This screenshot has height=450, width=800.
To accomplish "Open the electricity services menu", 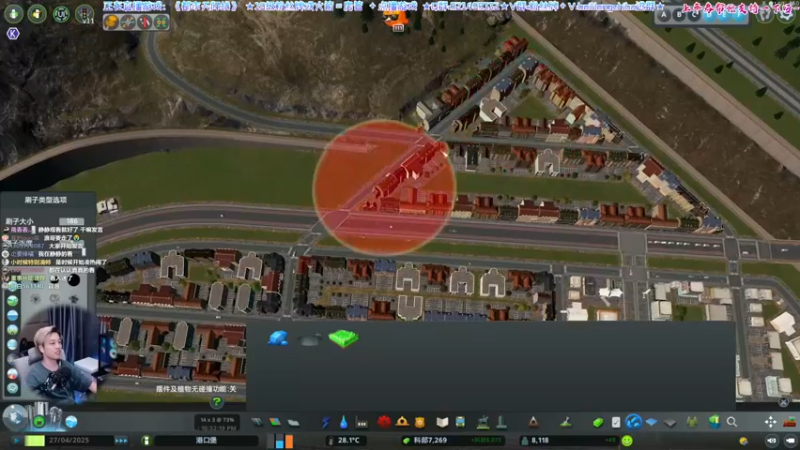I will (325, 422).
